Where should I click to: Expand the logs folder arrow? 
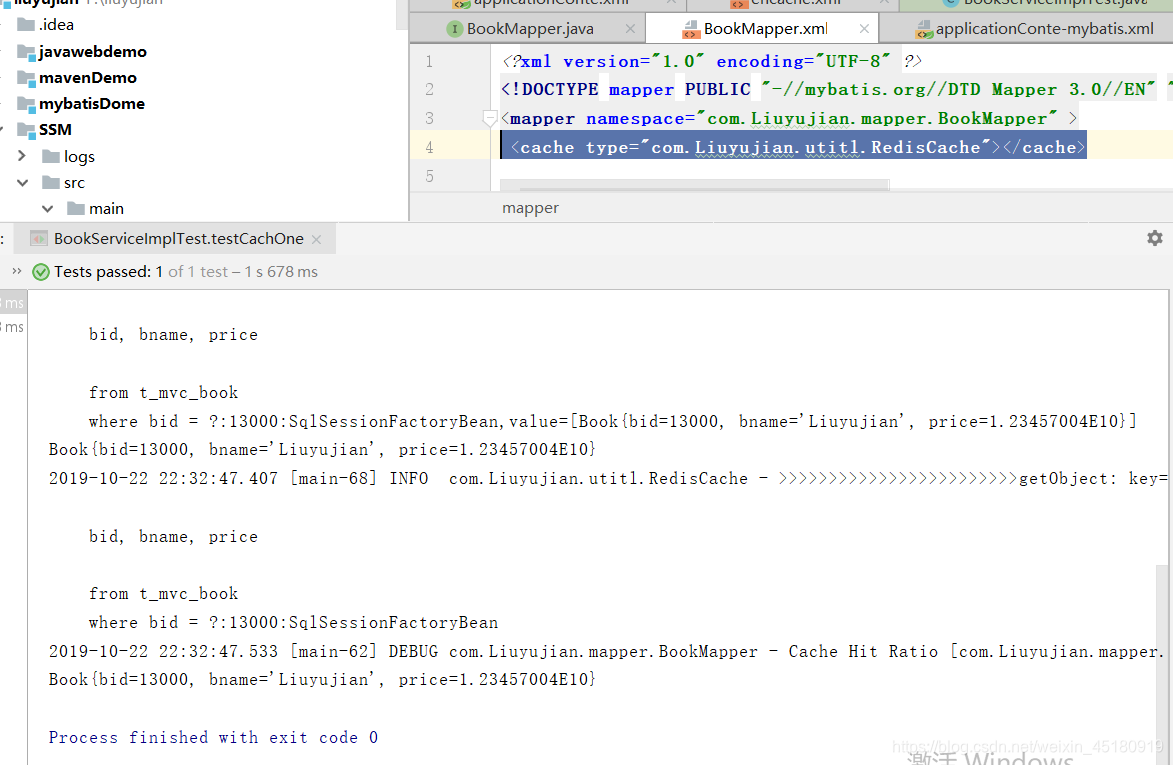pyautogui.click(x=22, y=156)
